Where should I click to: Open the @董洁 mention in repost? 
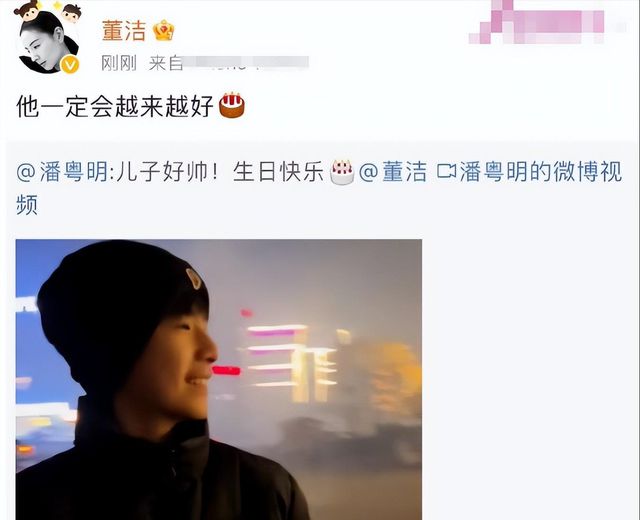[x=393, y=171]
